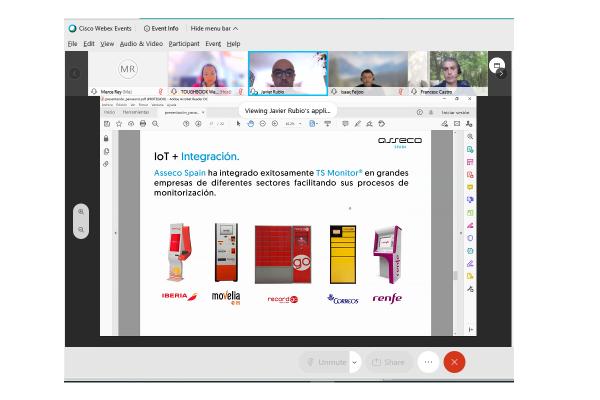Screen dimensions: 600x400
Task: Choose the selection arrow tool in Acrobat
Action: (x=238, y=124)
